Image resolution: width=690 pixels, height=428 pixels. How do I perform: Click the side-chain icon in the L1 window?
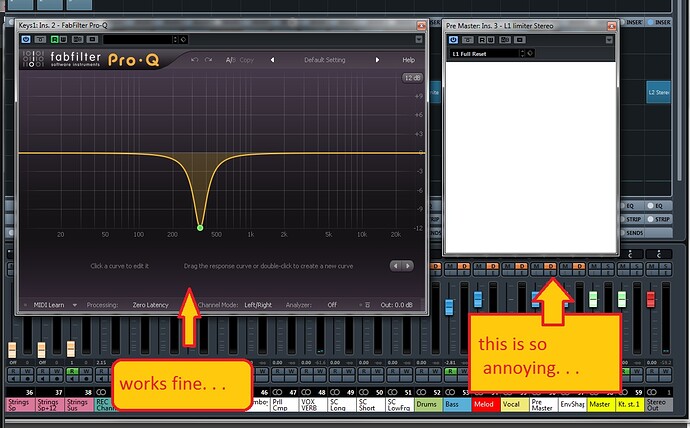click(520, 40)
